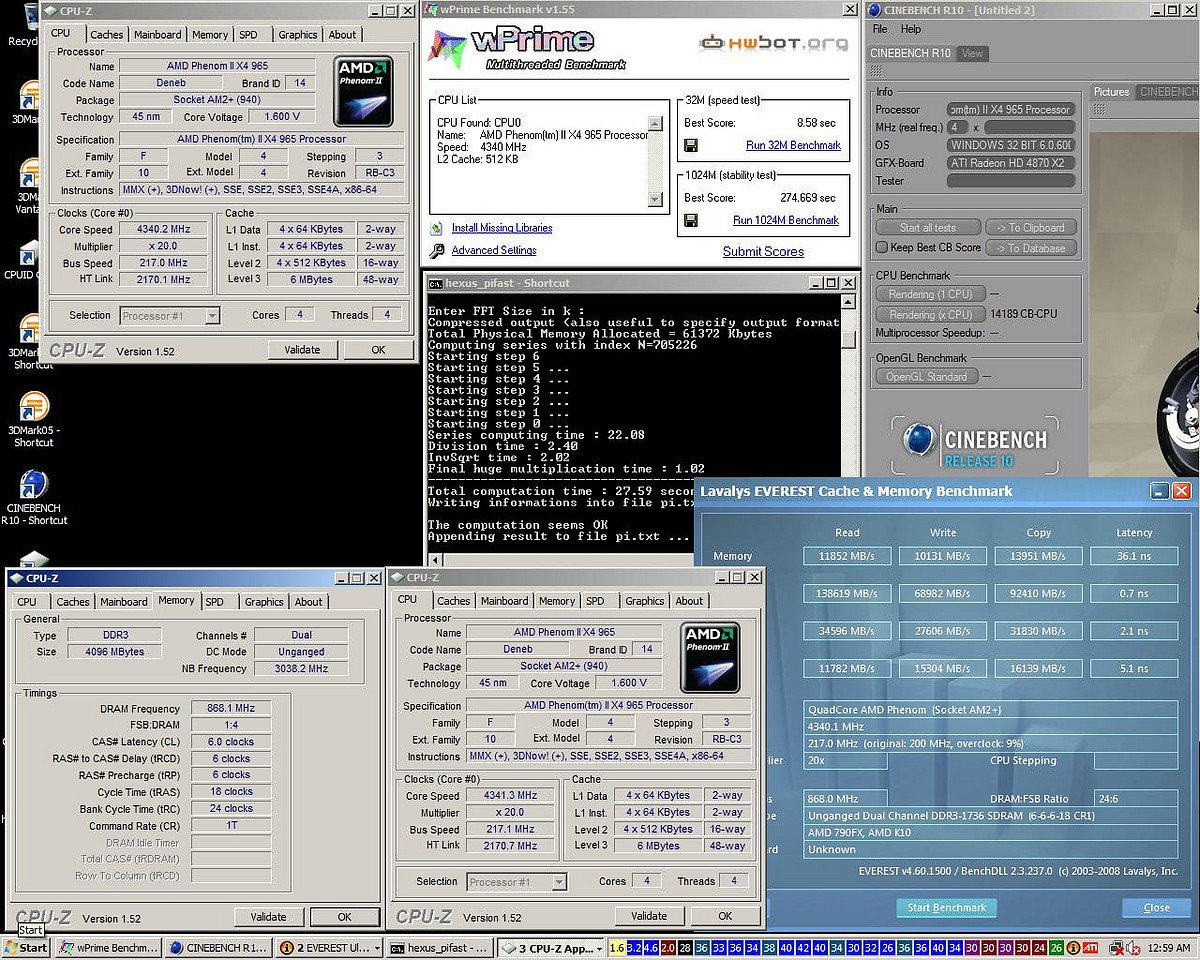Click OK in Memory CPU-Z window
The width and height of the screenshot is (1200, 960).
(x=344, y=917)
